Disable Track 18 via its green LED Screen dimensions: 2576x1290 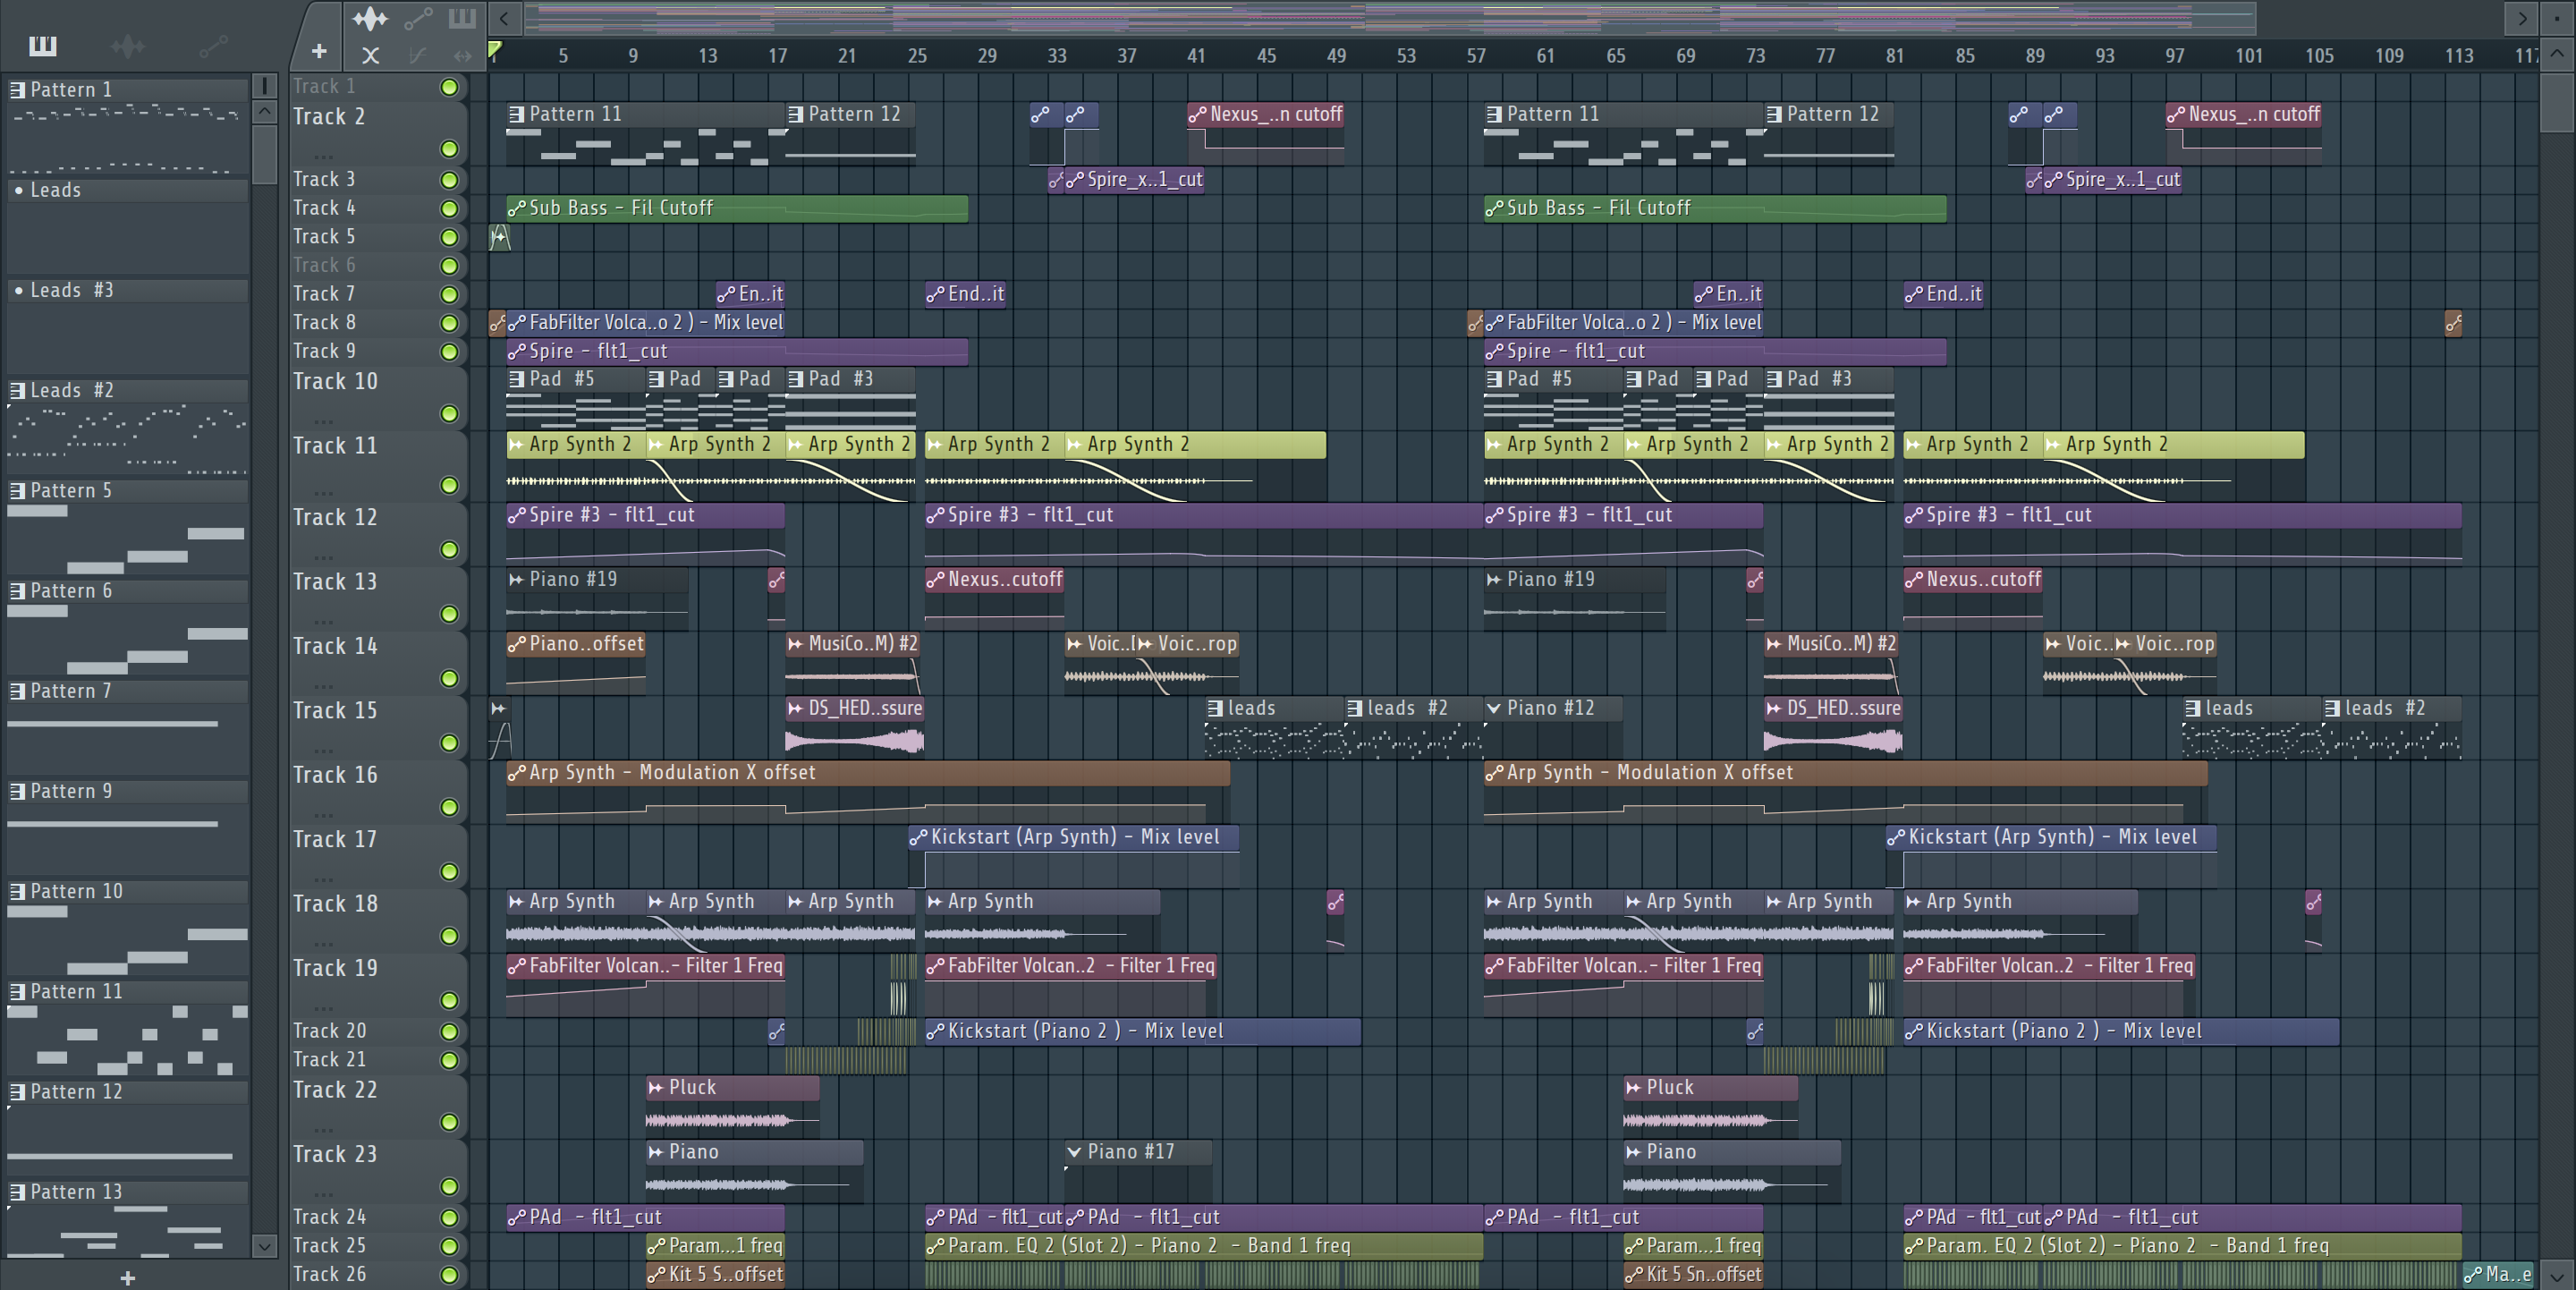coord(450,936)
